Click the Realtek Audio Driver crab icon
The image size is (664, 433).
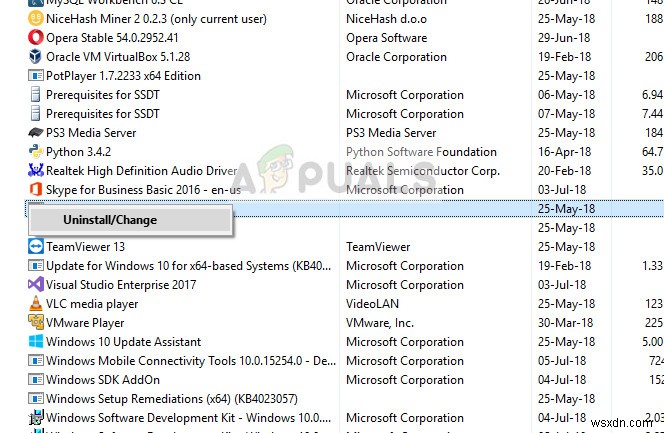pos(36,171)
